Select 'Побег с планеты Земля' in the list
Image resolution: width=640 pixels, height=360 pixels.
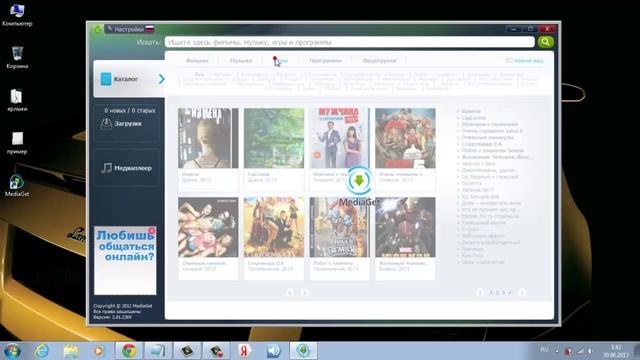[493, 151]
